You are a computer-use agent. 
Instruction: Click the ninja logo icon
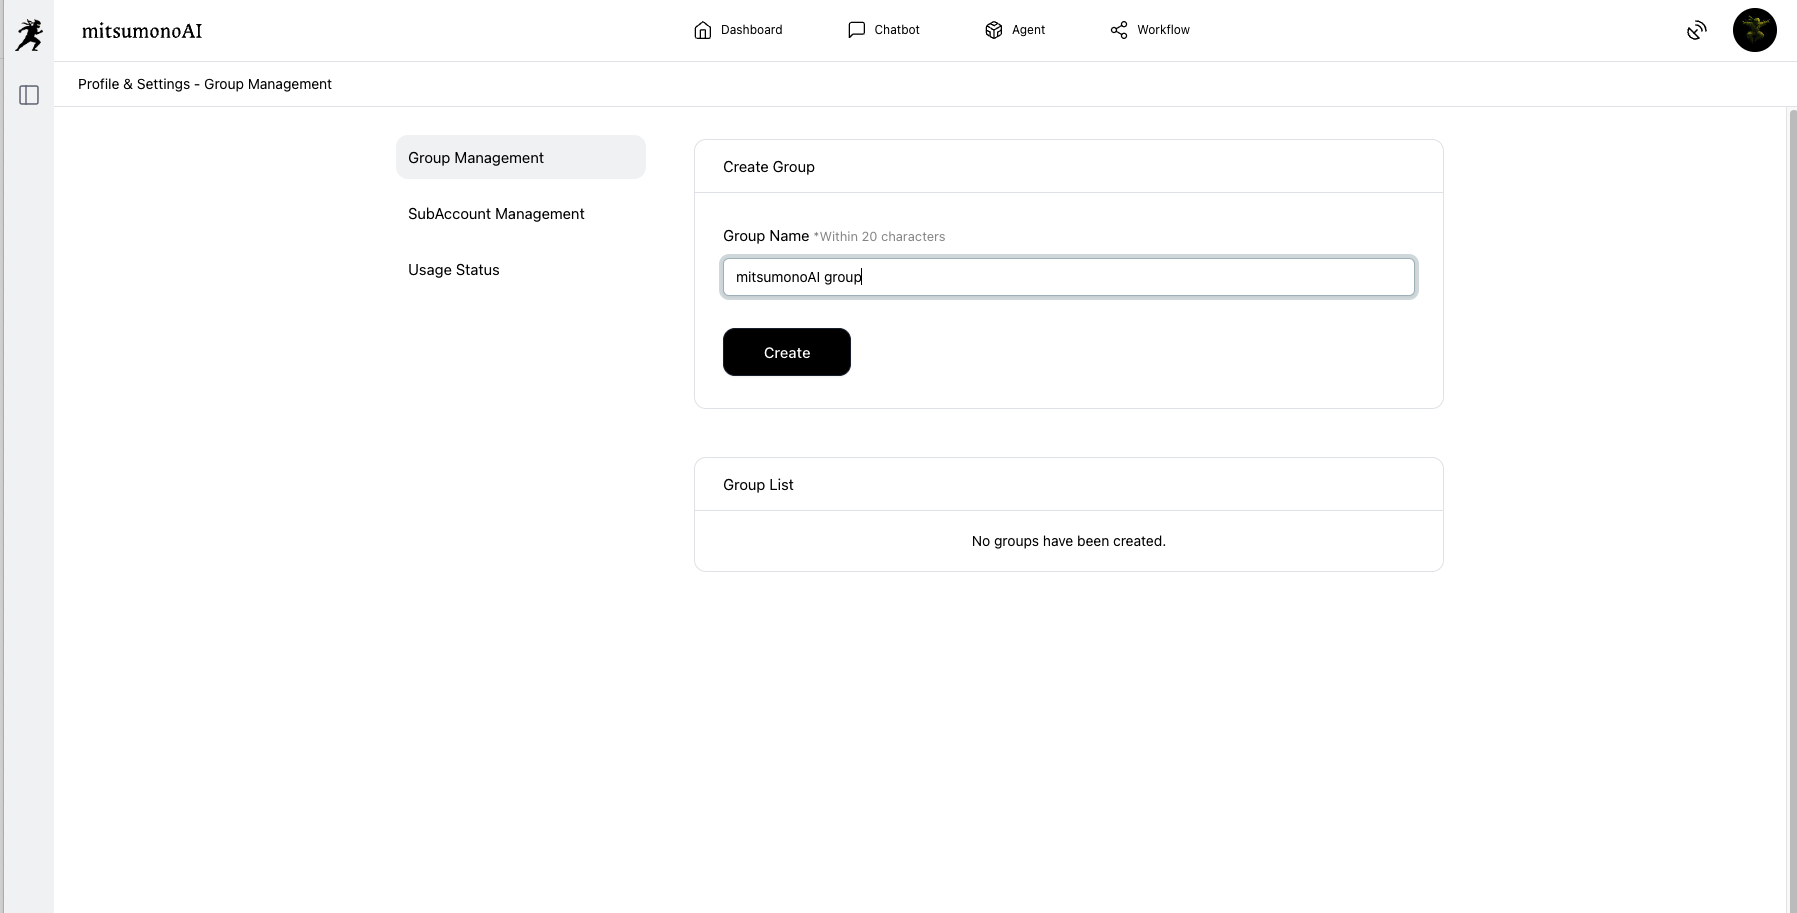pos(29,34)
